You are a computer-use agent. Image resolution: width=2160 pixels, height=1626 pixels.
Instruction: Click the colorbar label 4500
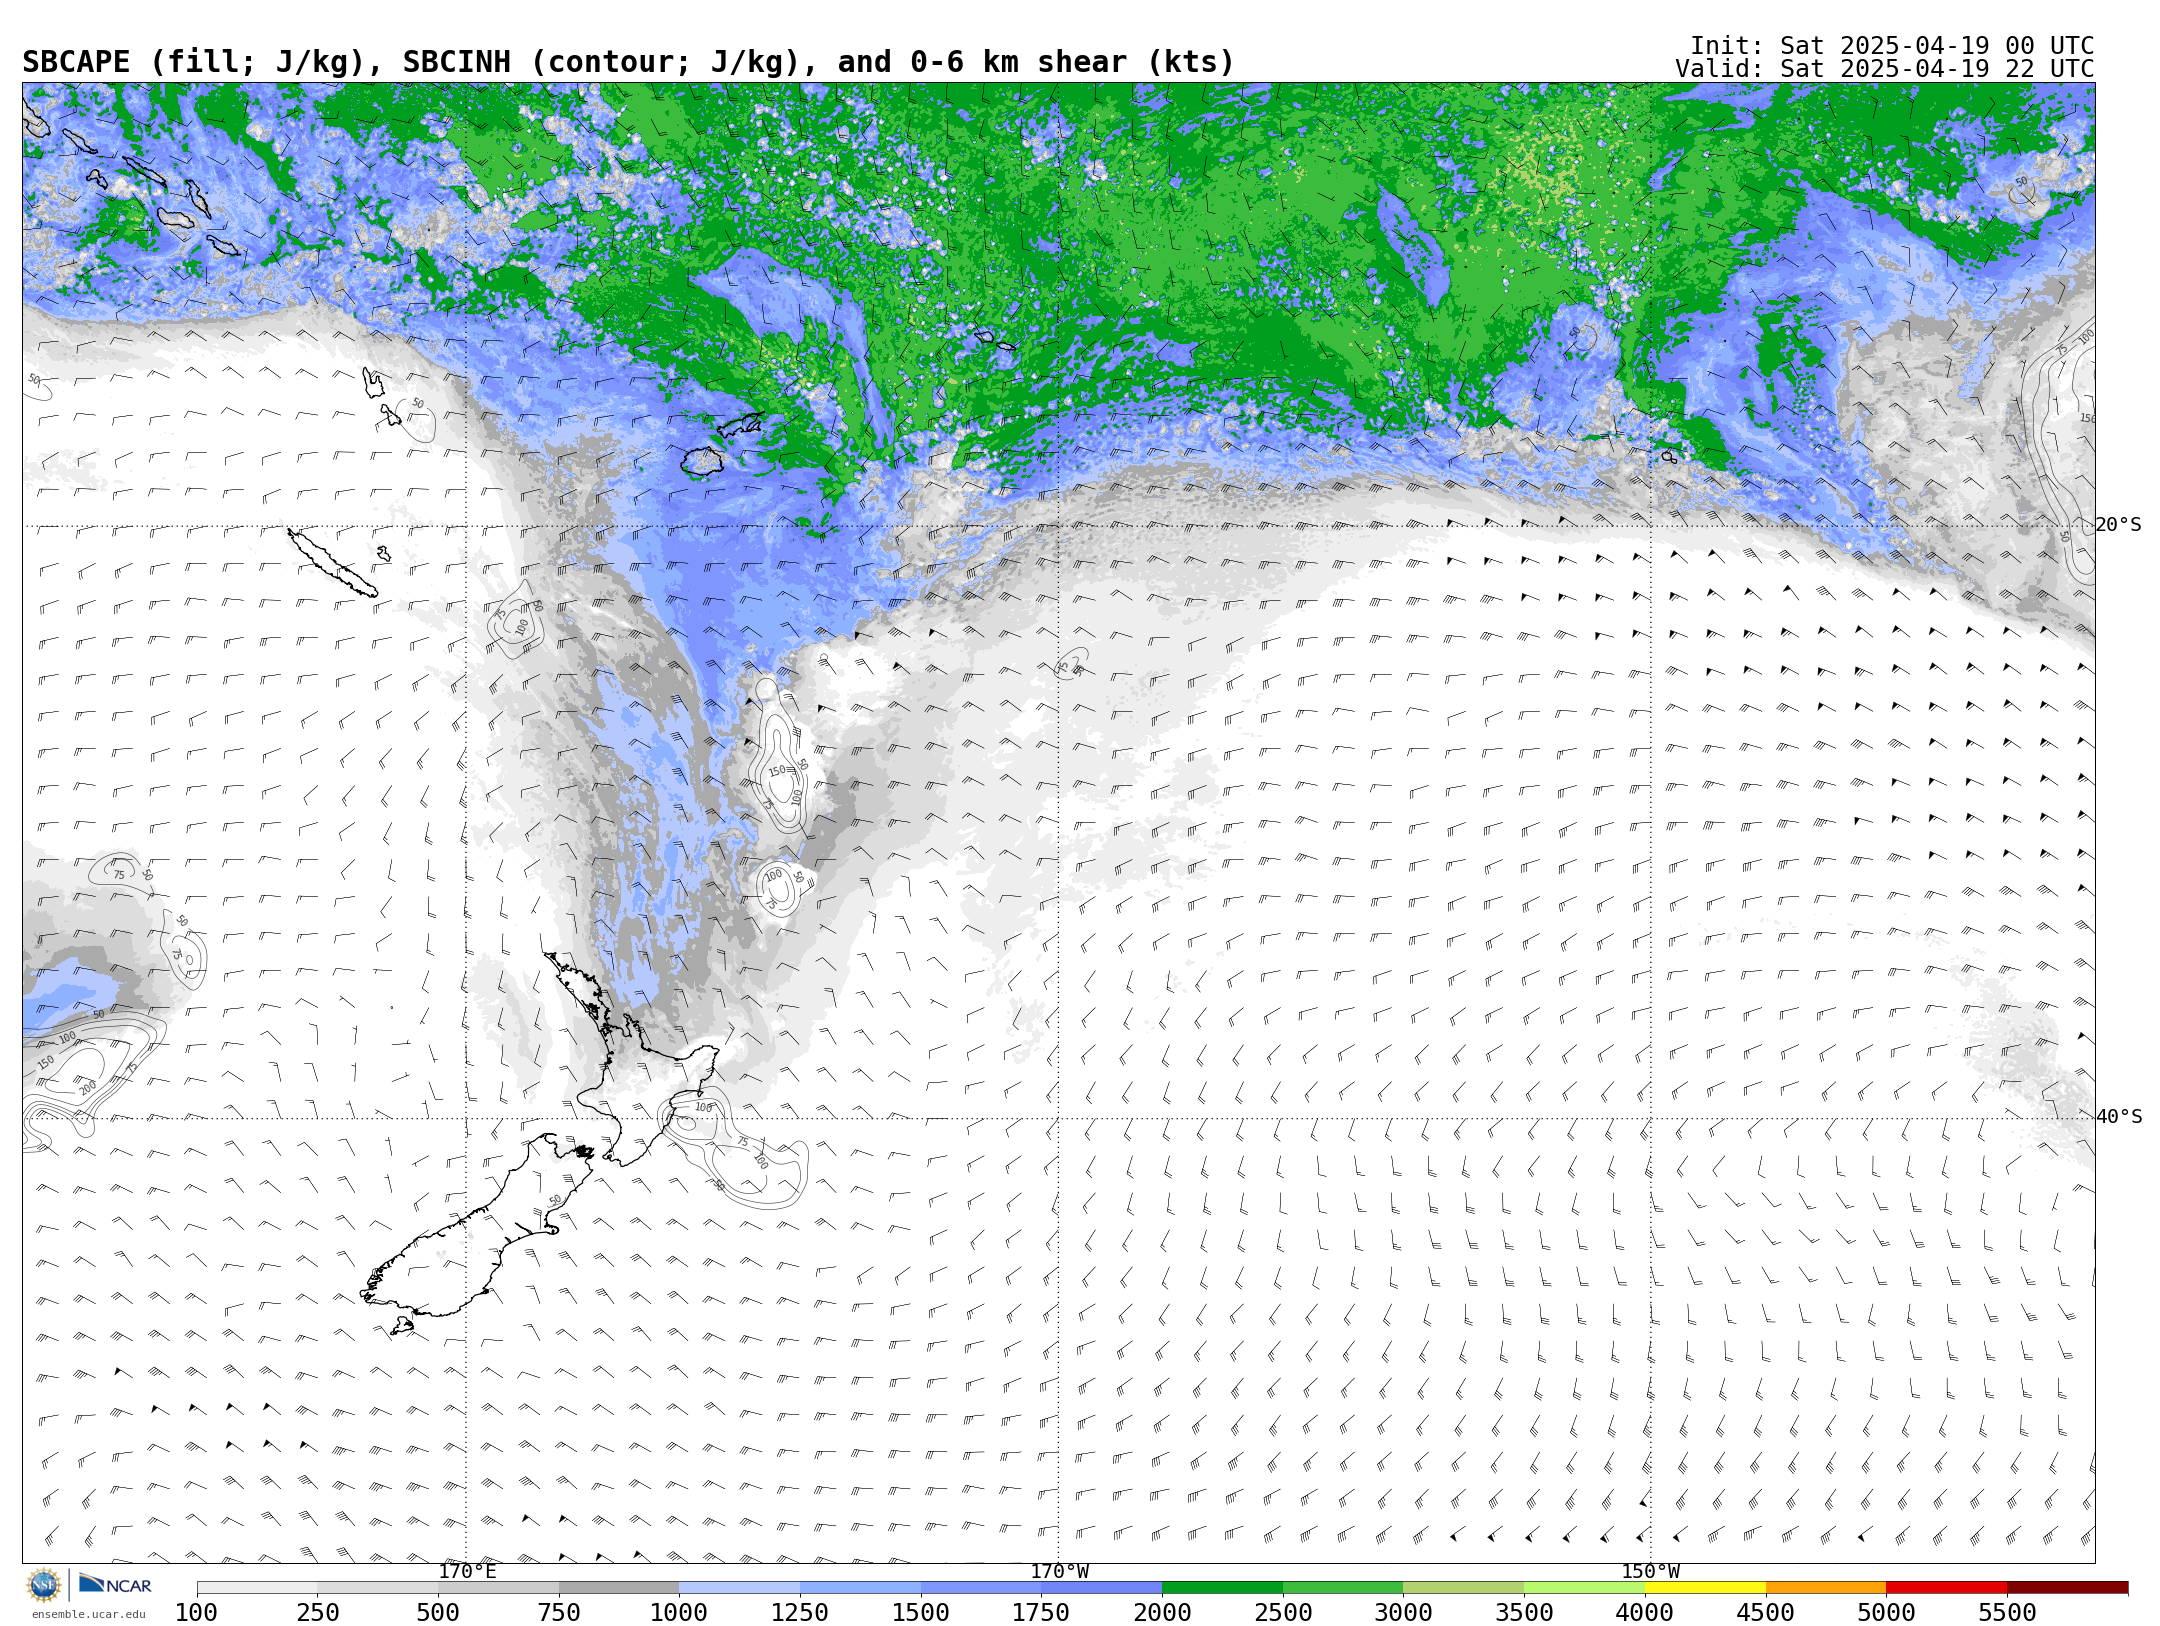click(x=1765, y=1613)
